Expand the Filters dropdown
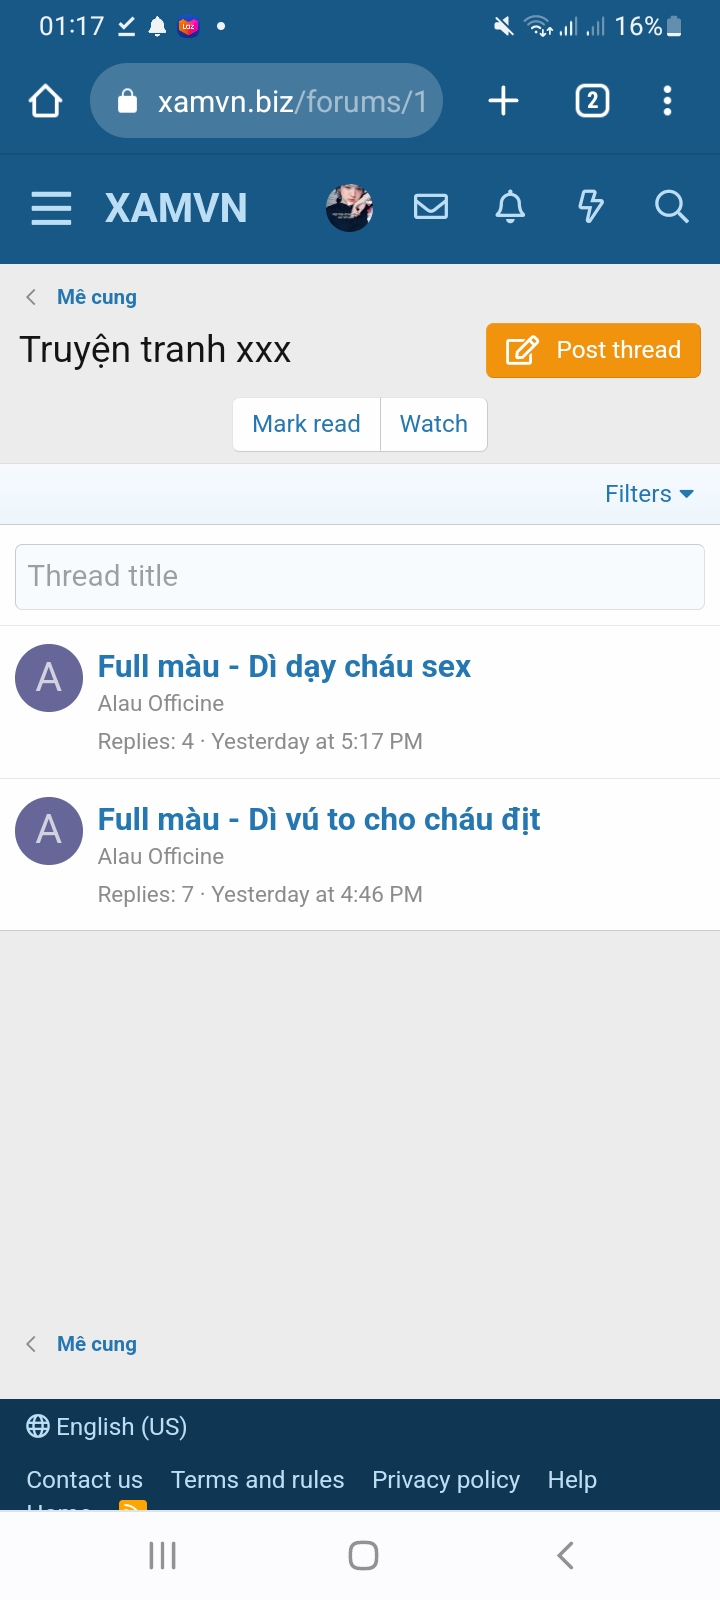 649,494
